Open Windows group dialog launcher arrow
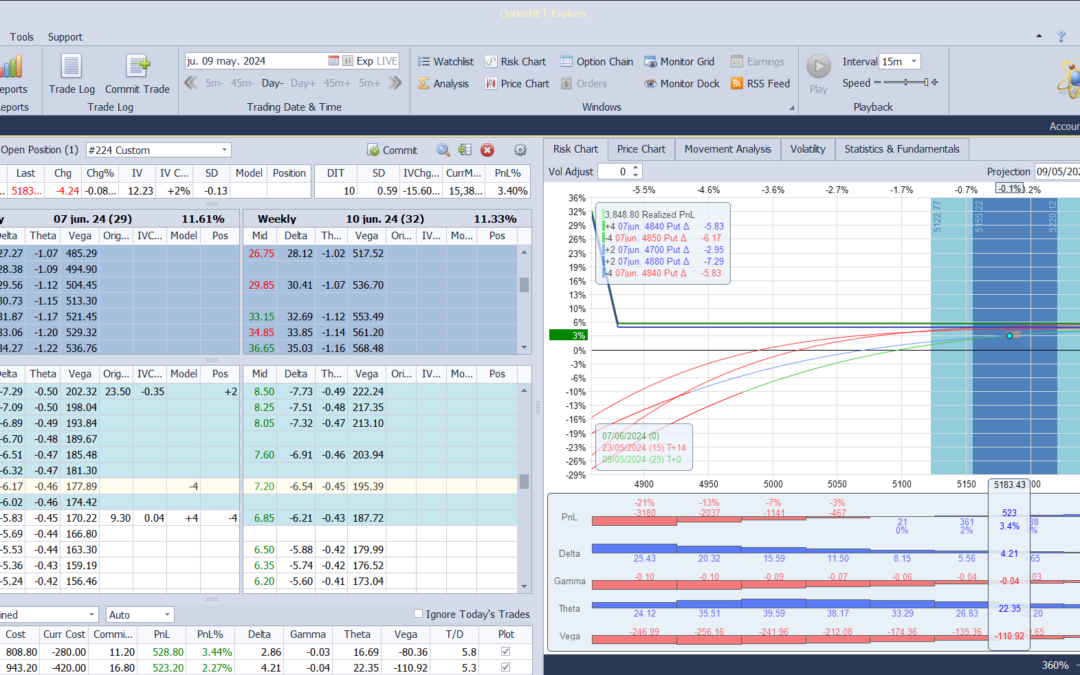Viewport: 1080px width, 675px height. tap(791, 107)
